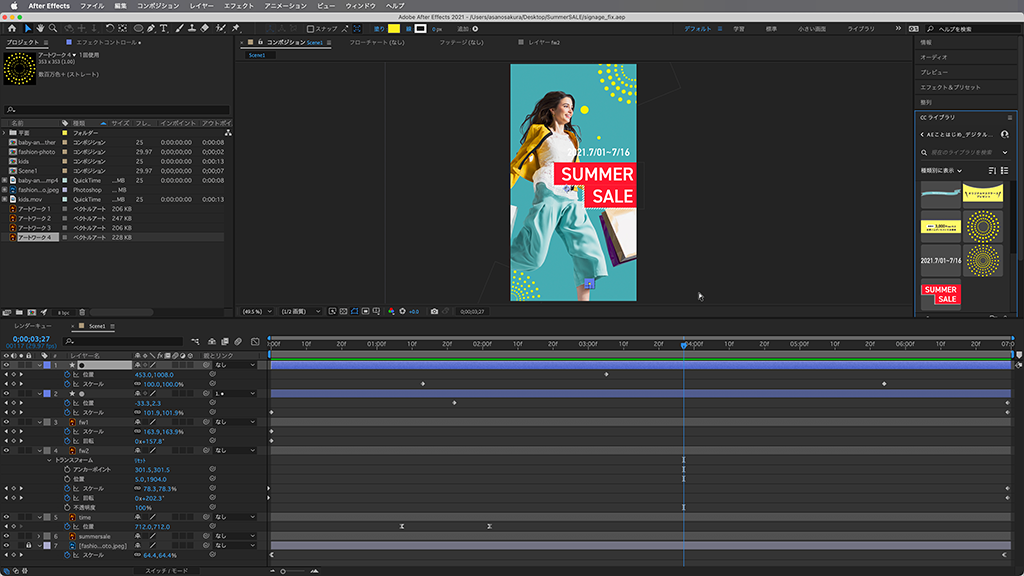This screenshot has width=1024, height=576.
Task: Hide the summersale layer using its eye
Action: (x=6, y=536)
